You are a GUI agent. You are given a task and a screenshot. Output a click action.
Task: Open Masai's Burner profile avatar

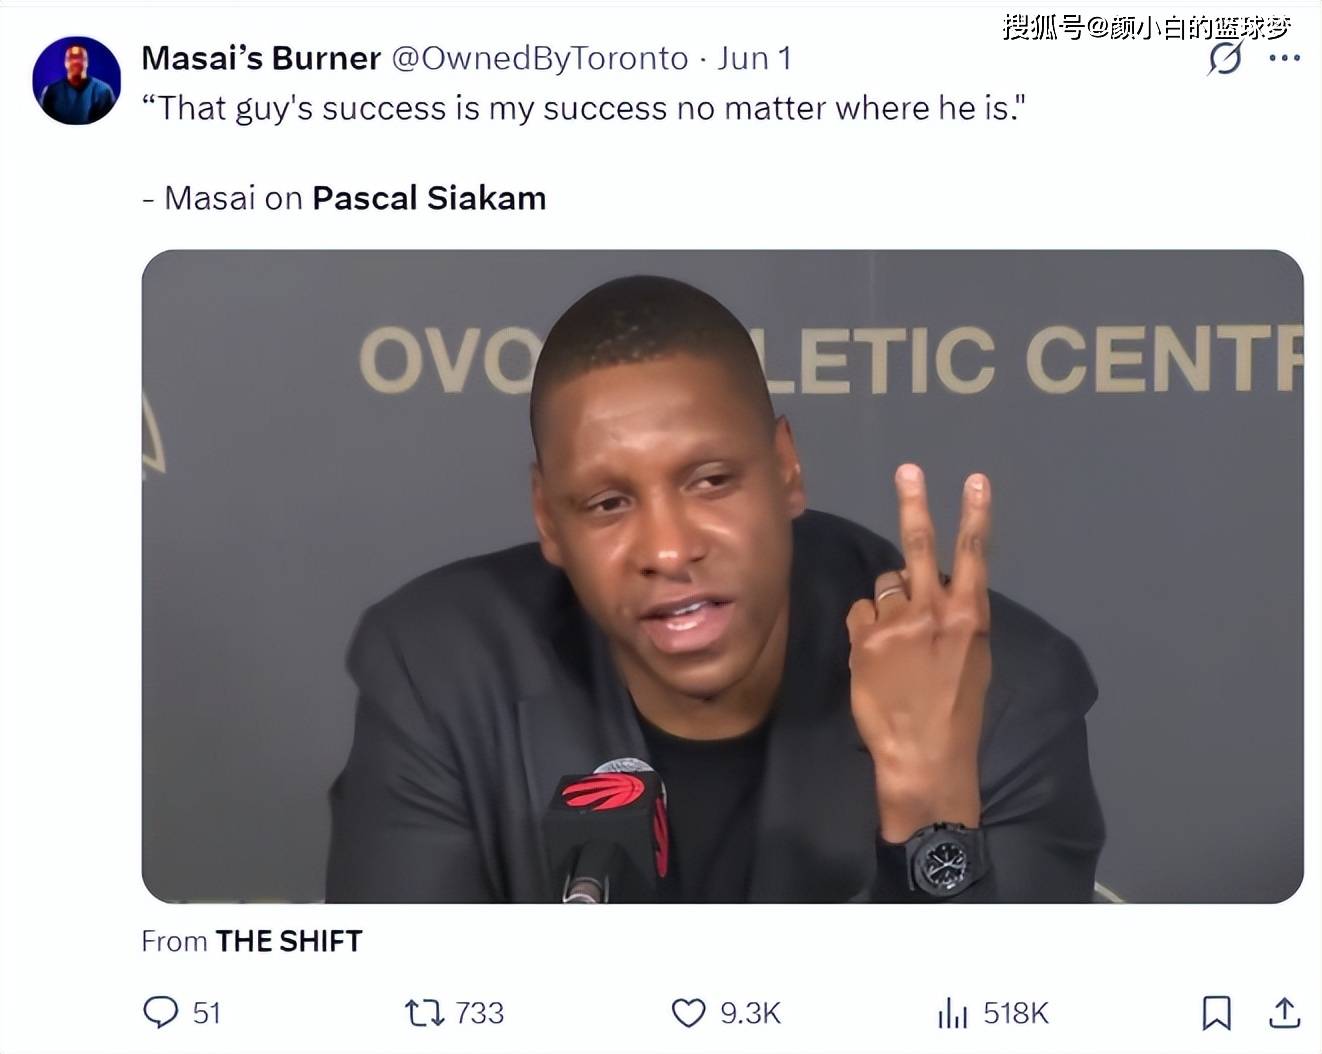coord(77,81)
